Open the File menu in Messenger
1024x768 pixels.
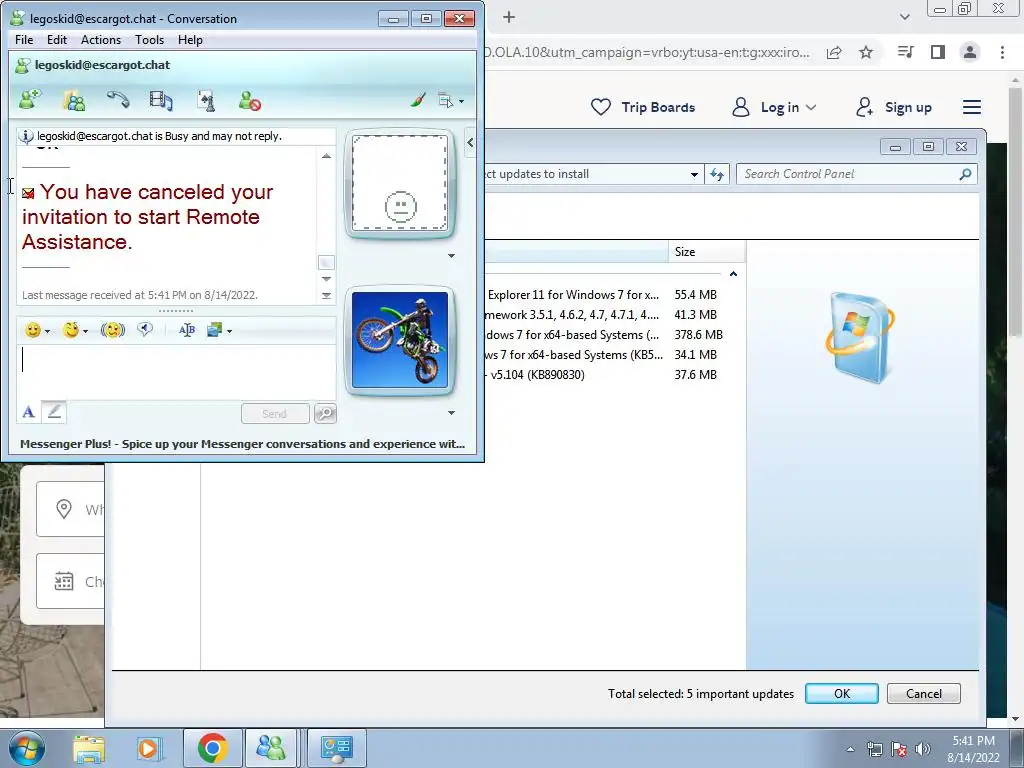pos(24,40)
